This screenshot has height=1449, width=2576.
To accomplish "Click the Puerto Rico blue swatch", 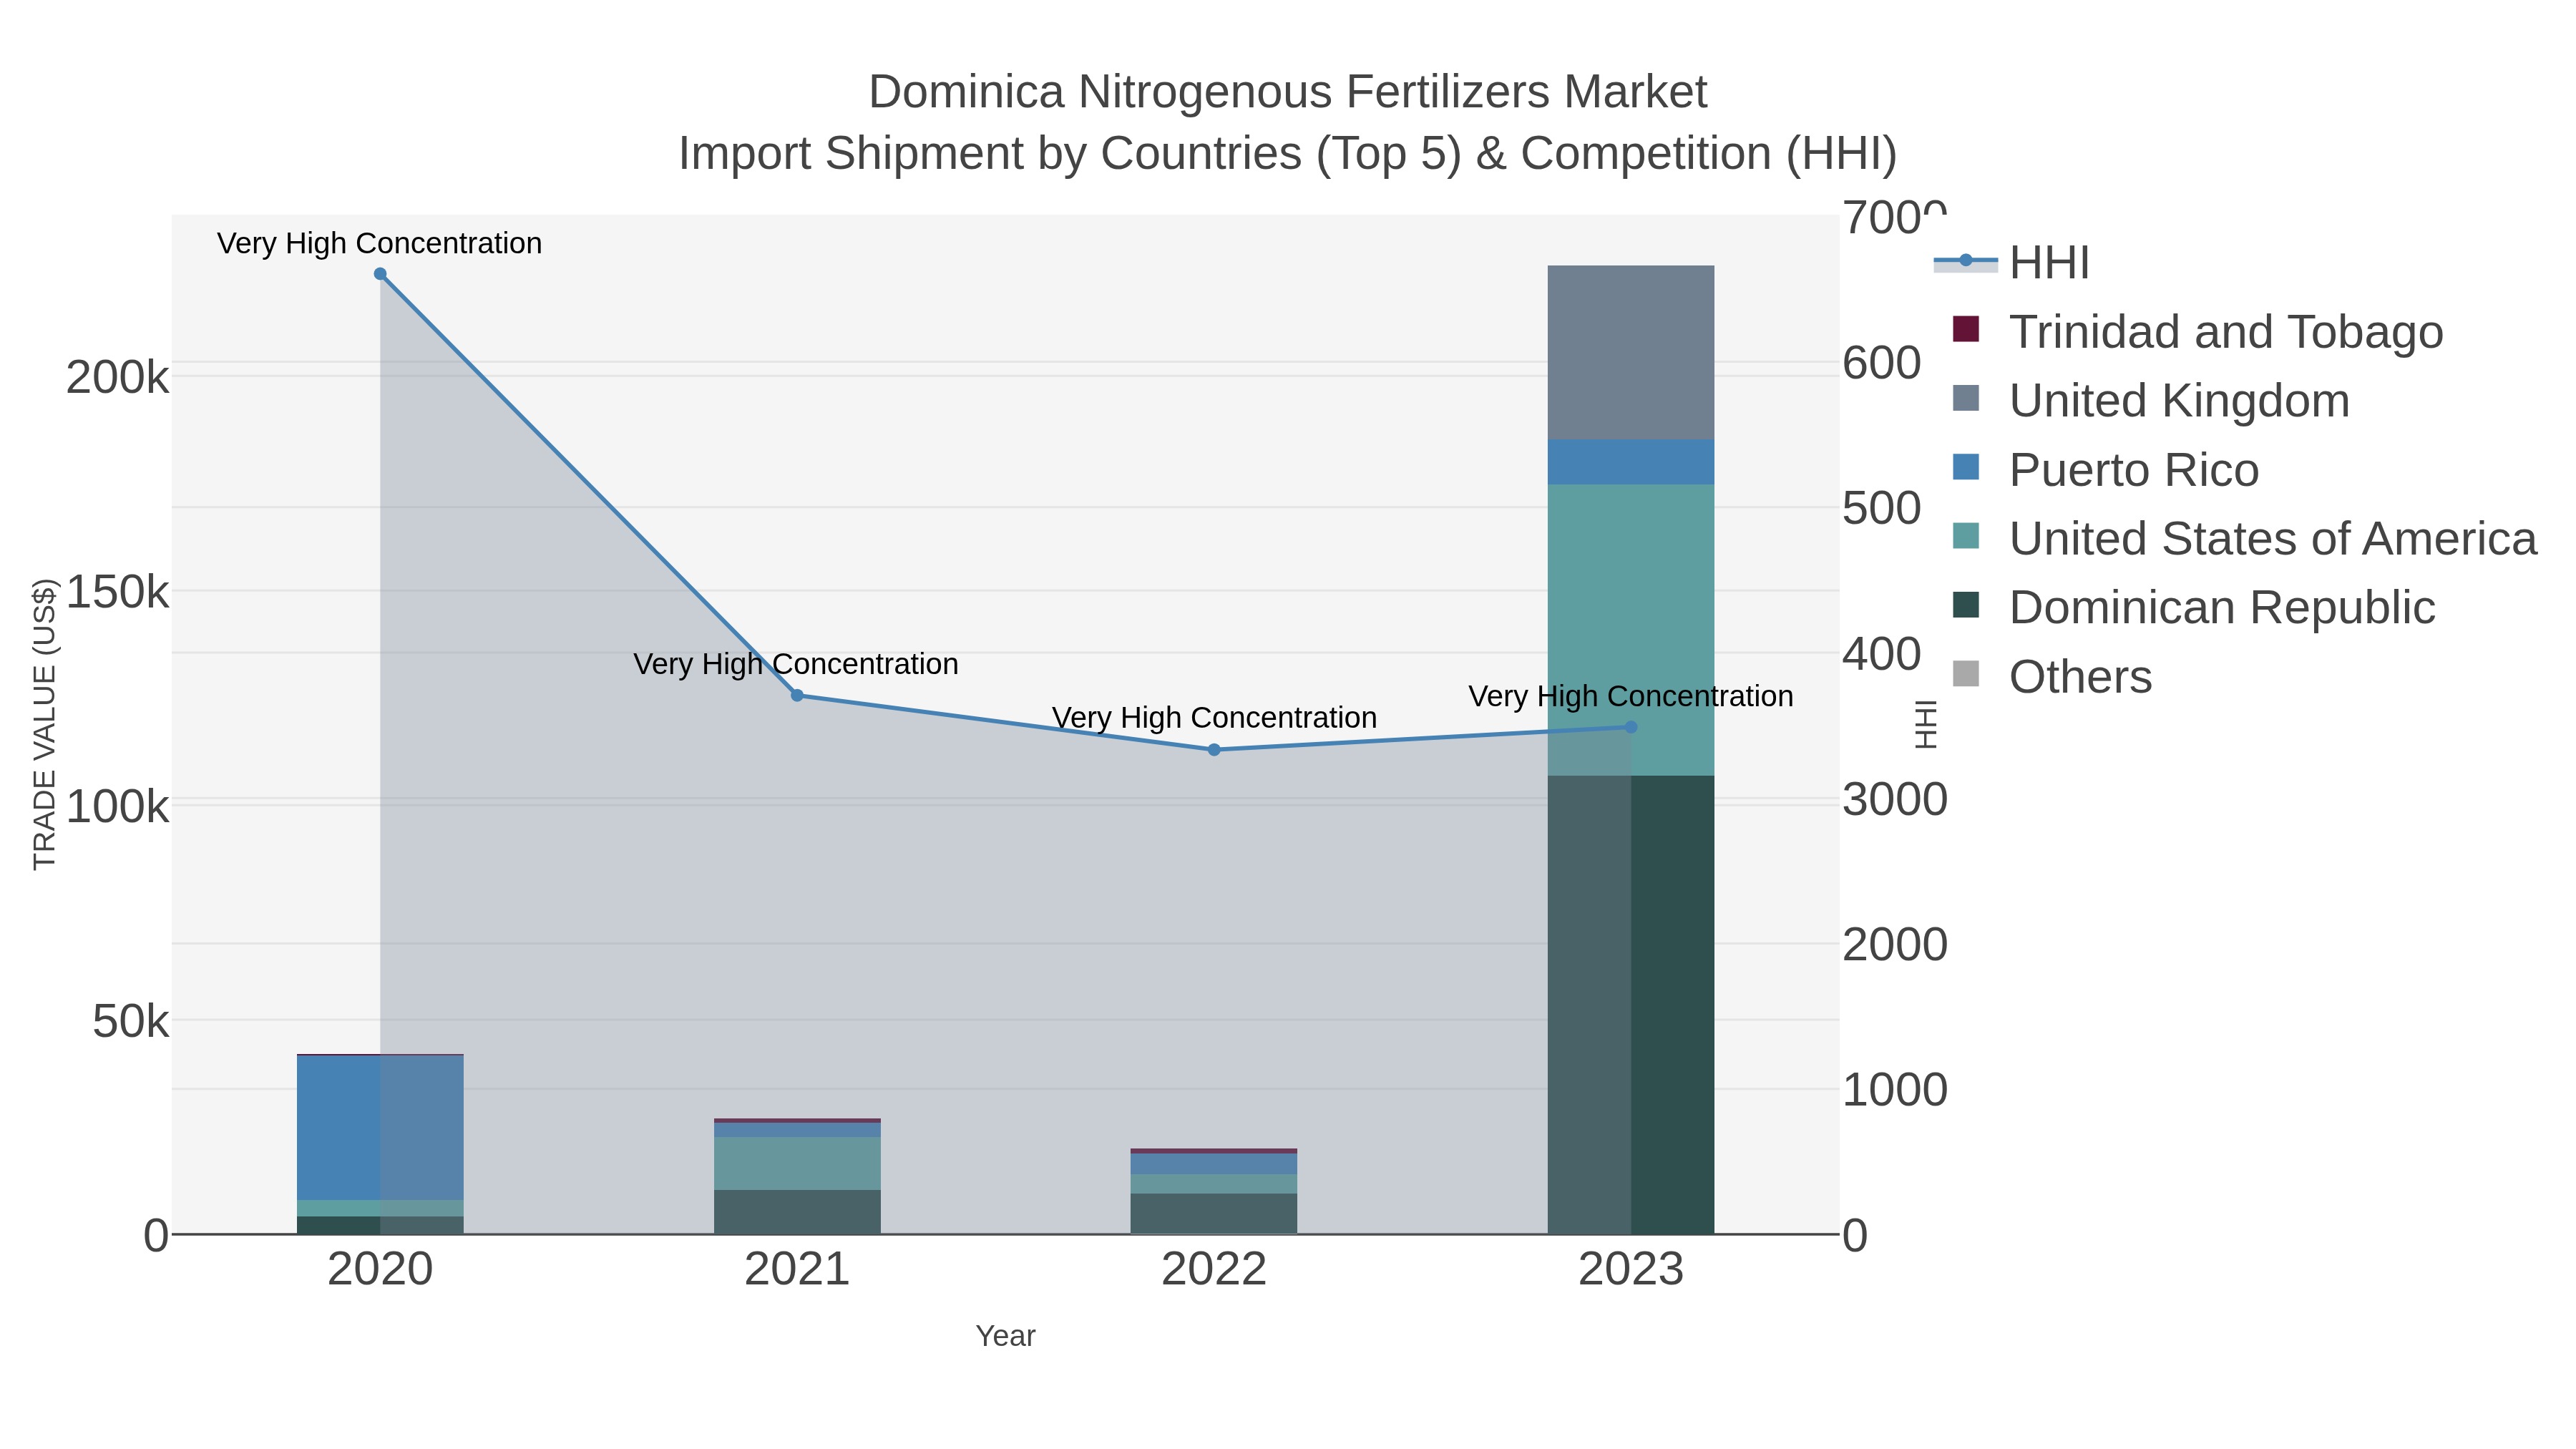I will coord(1966,467).
